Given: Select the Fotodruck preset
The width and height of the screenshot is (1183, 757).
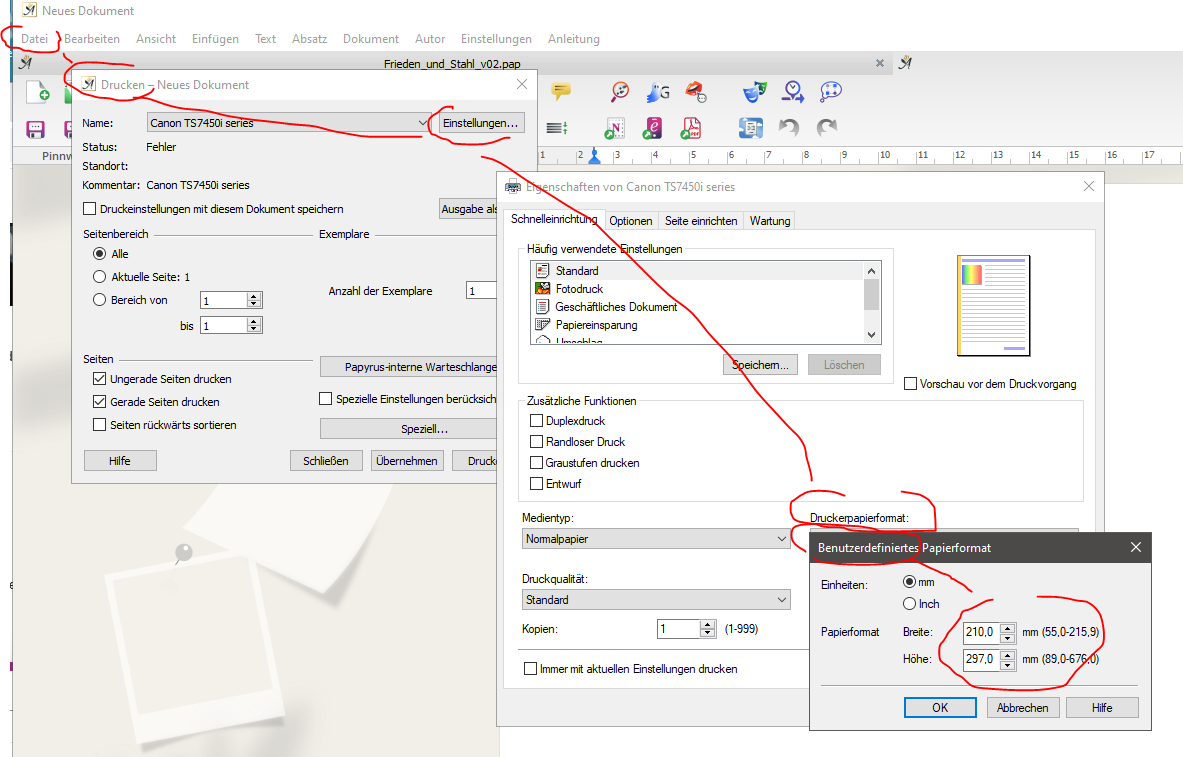Looking at the screenshot, I should tap(579, 289).
